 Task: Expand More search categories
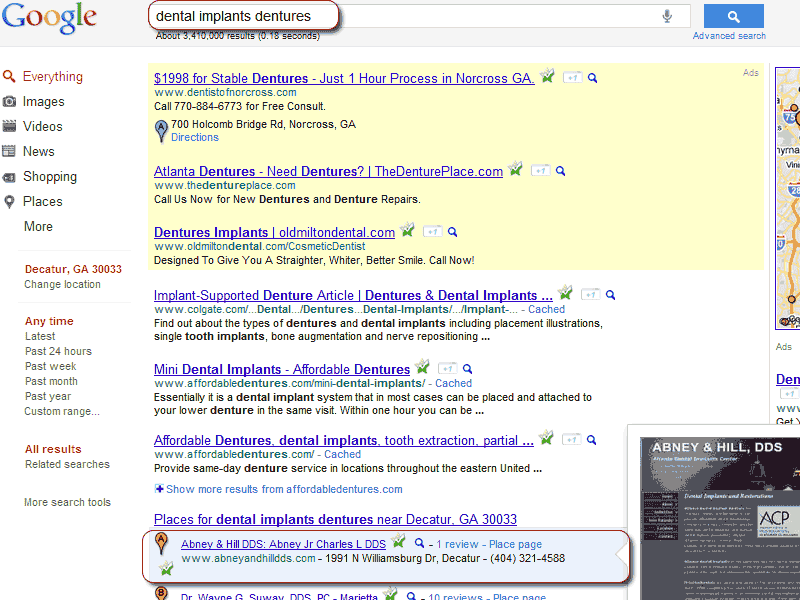(x=38, y=226)
